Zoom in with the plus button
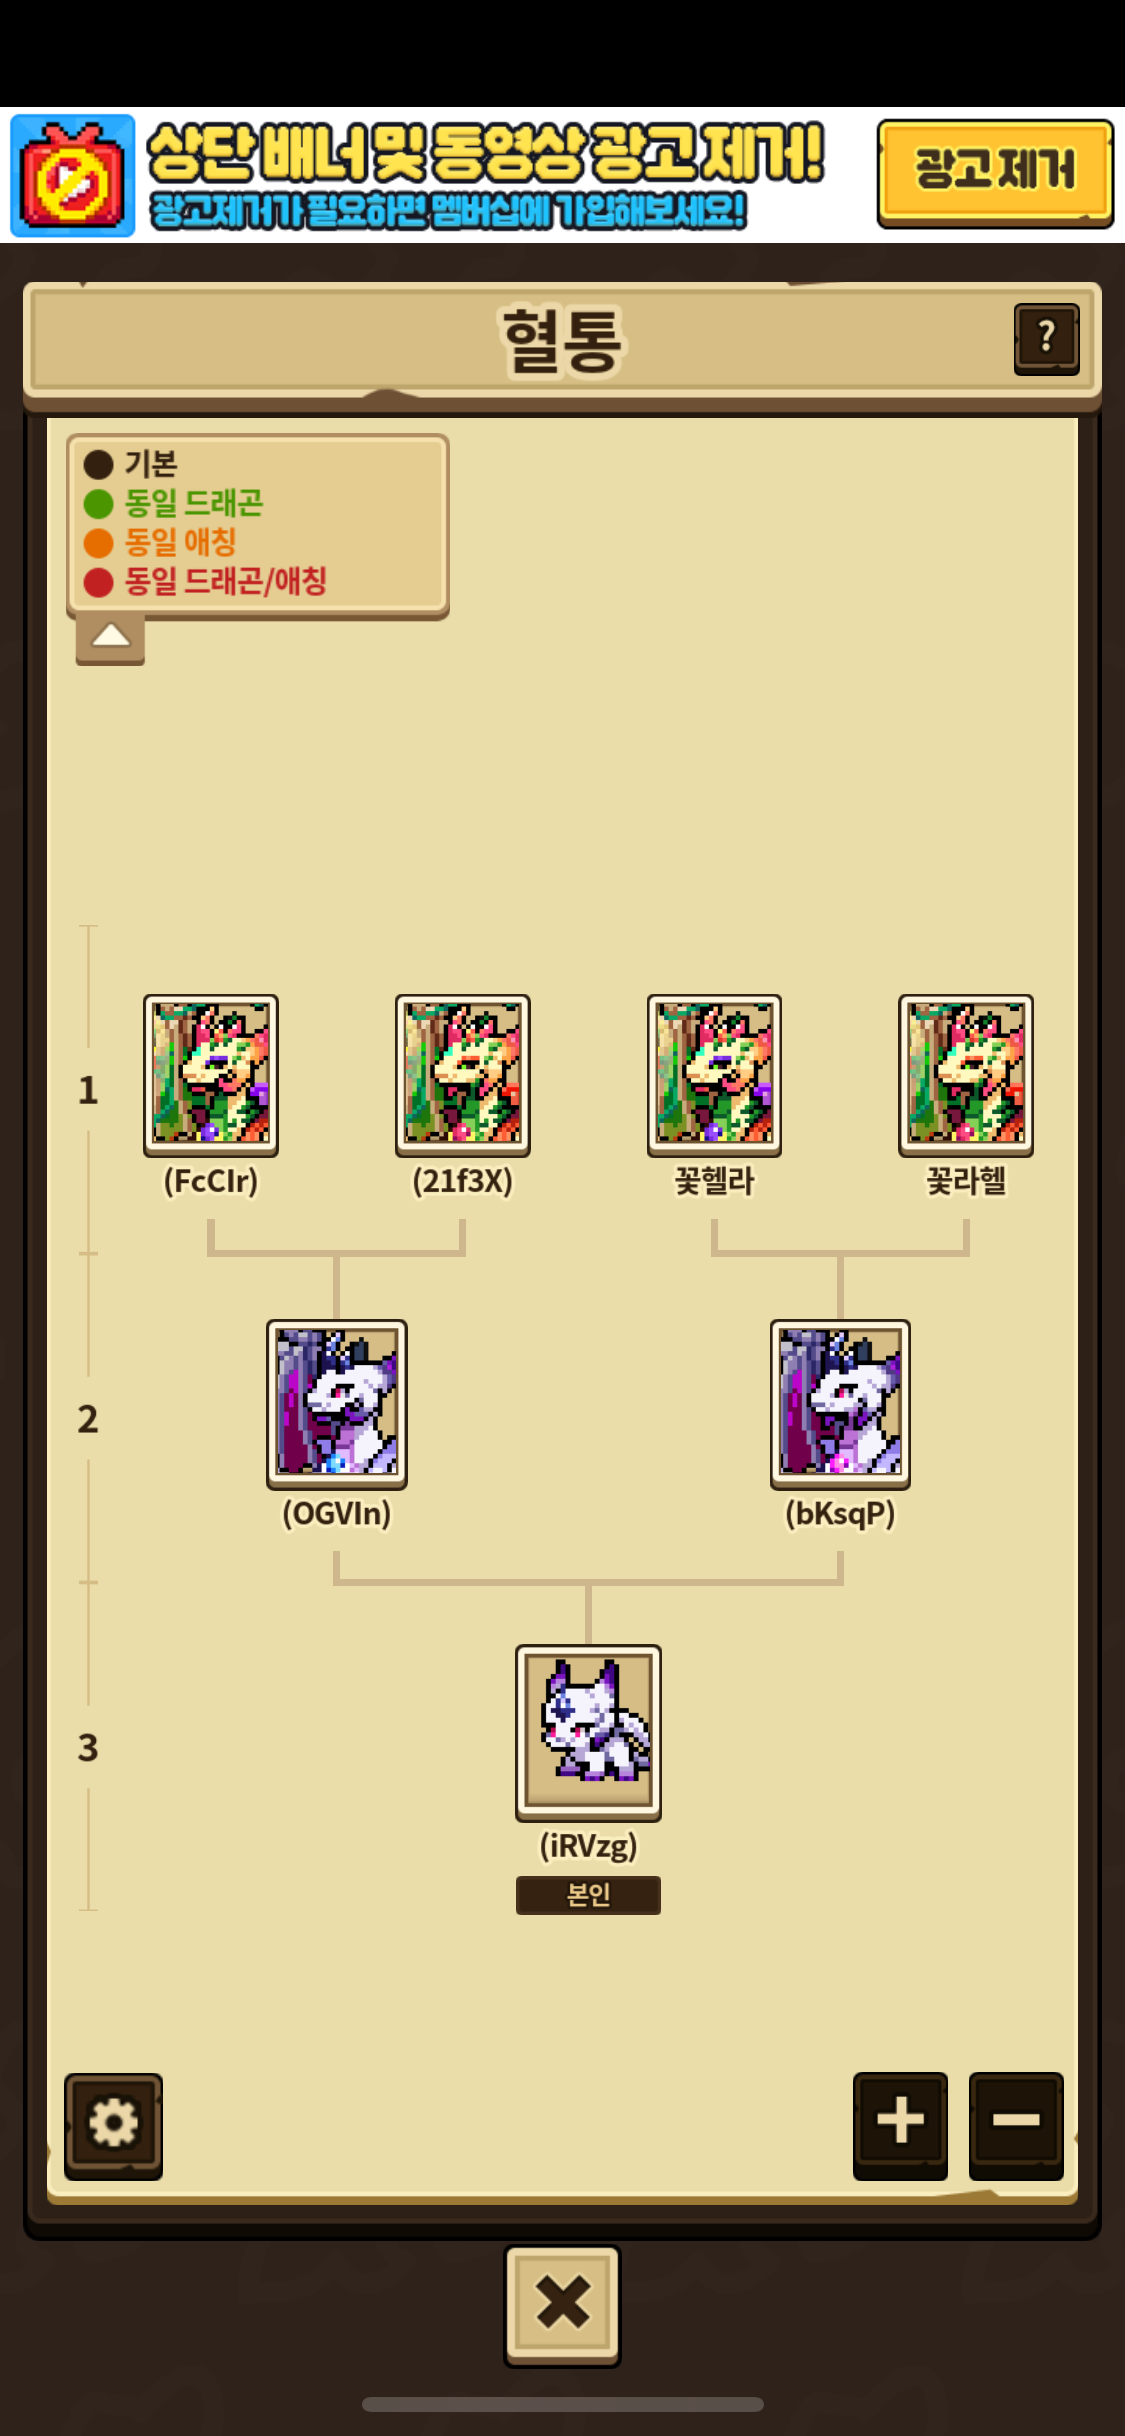The image size is (1125, 2436). (900, 2124)
